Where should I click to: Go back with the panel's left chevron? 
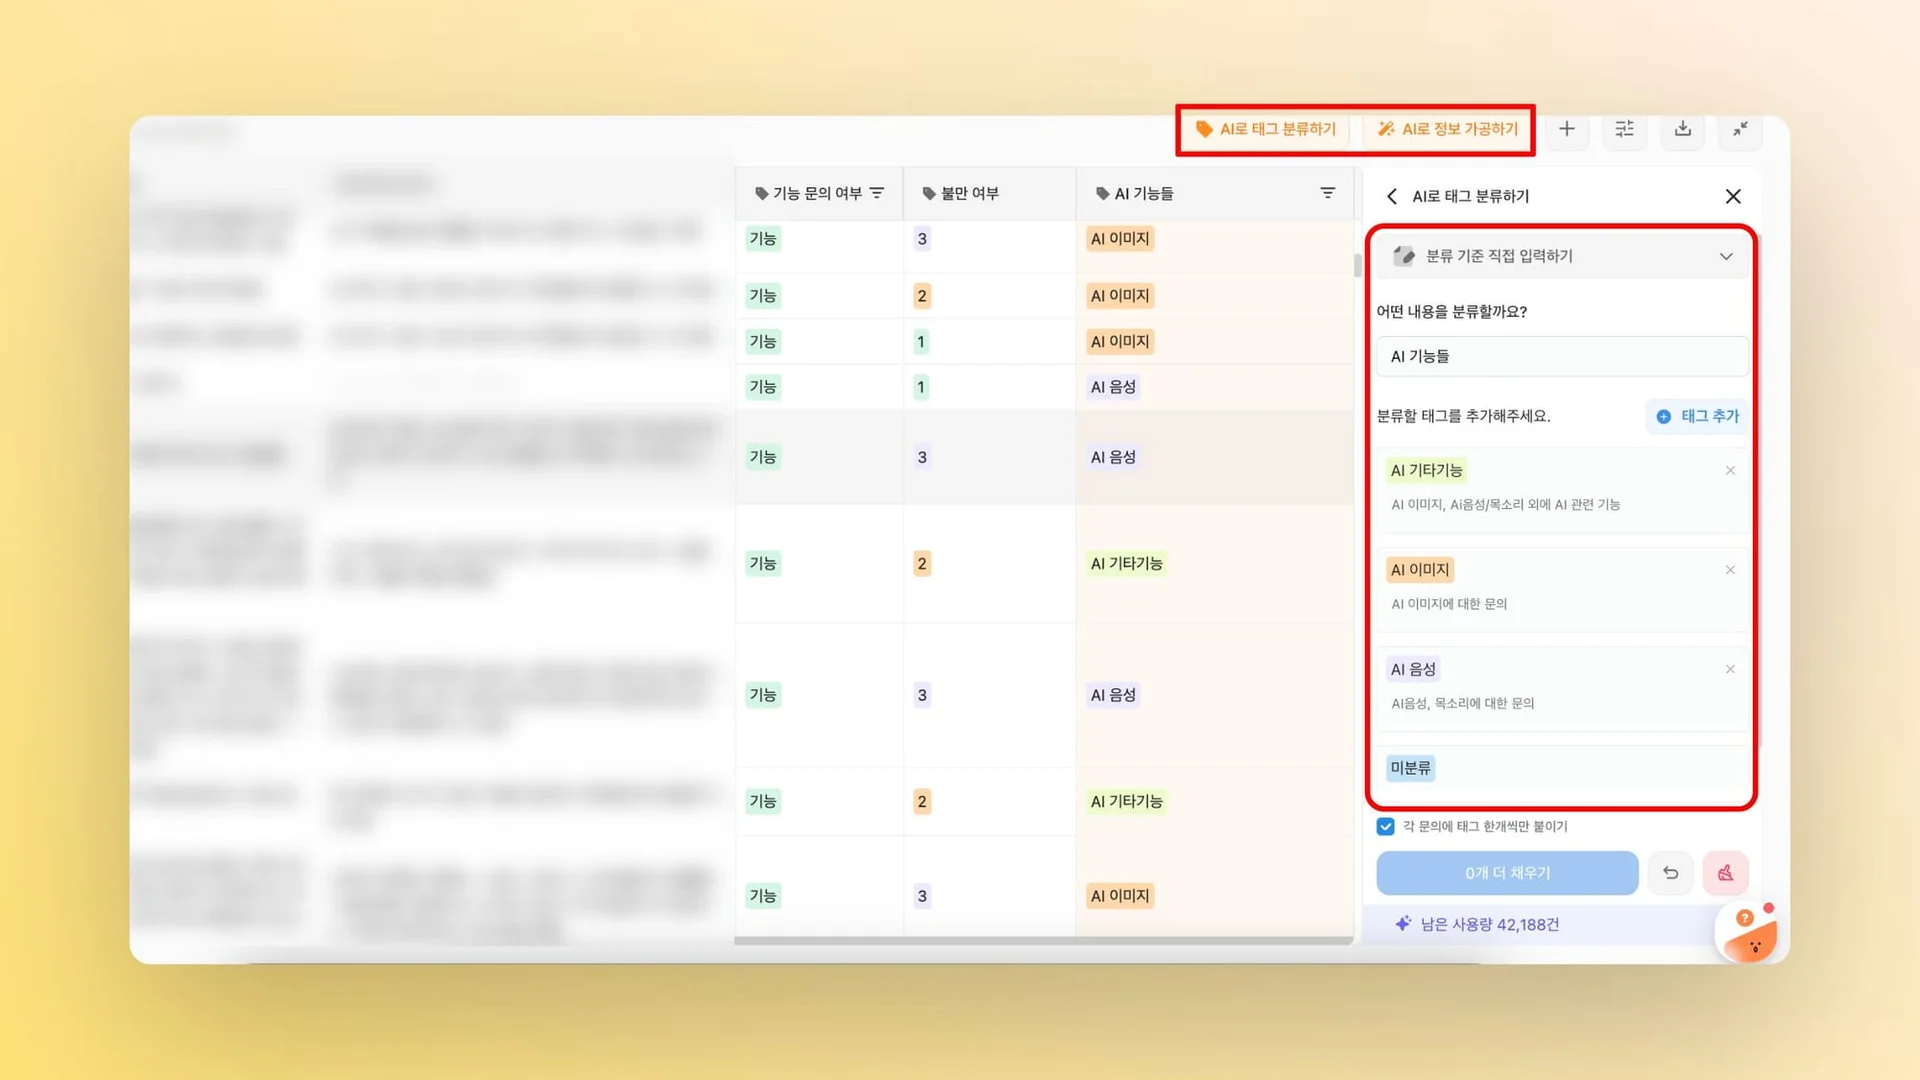pos(1392,196)
